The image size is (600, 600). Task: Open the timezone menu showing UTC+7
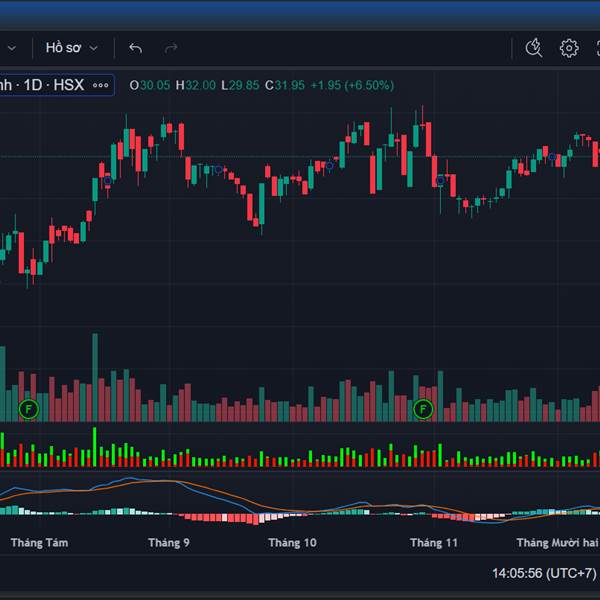(544, 573)
